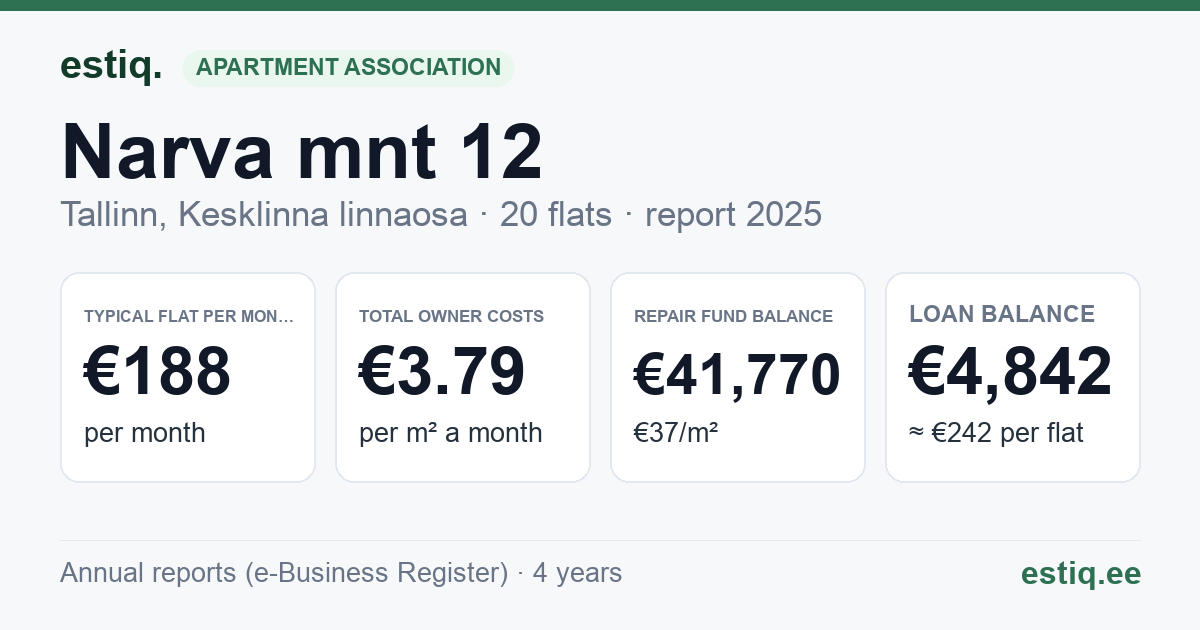This screenshot has width=1200, height=630.
Task: Click the €3.79 value
Action: tap(442, 372)
